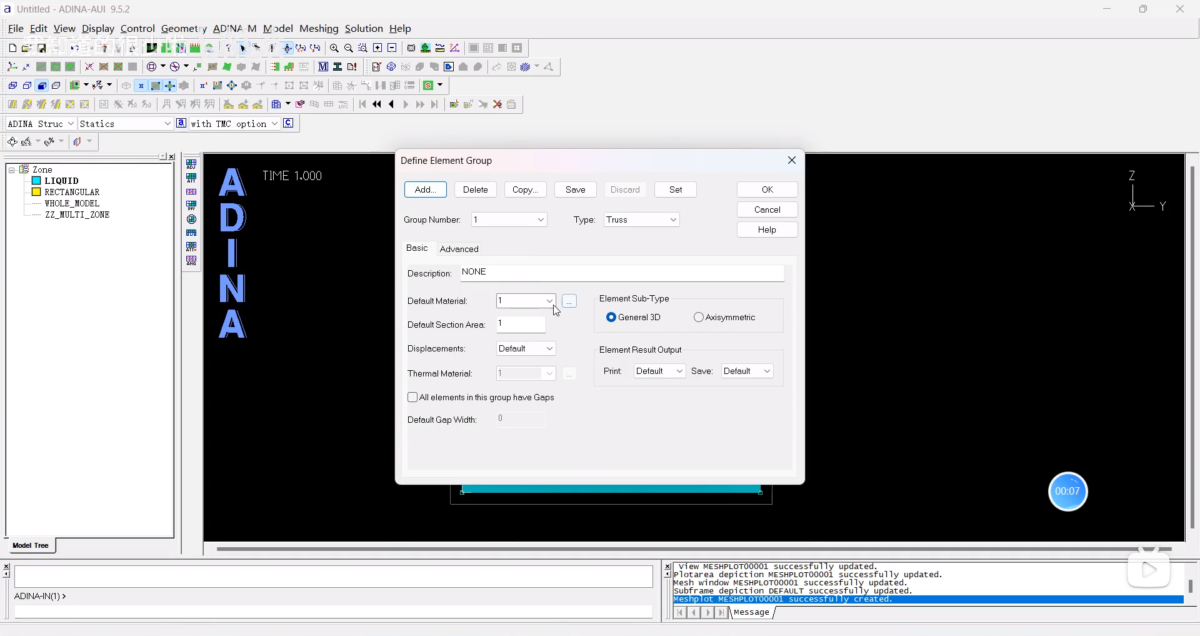The height and width of the screenshot is (636, 1200).
Task: Click the Default Section Area field
Action: pyautogui.click(x=521, y=324)
